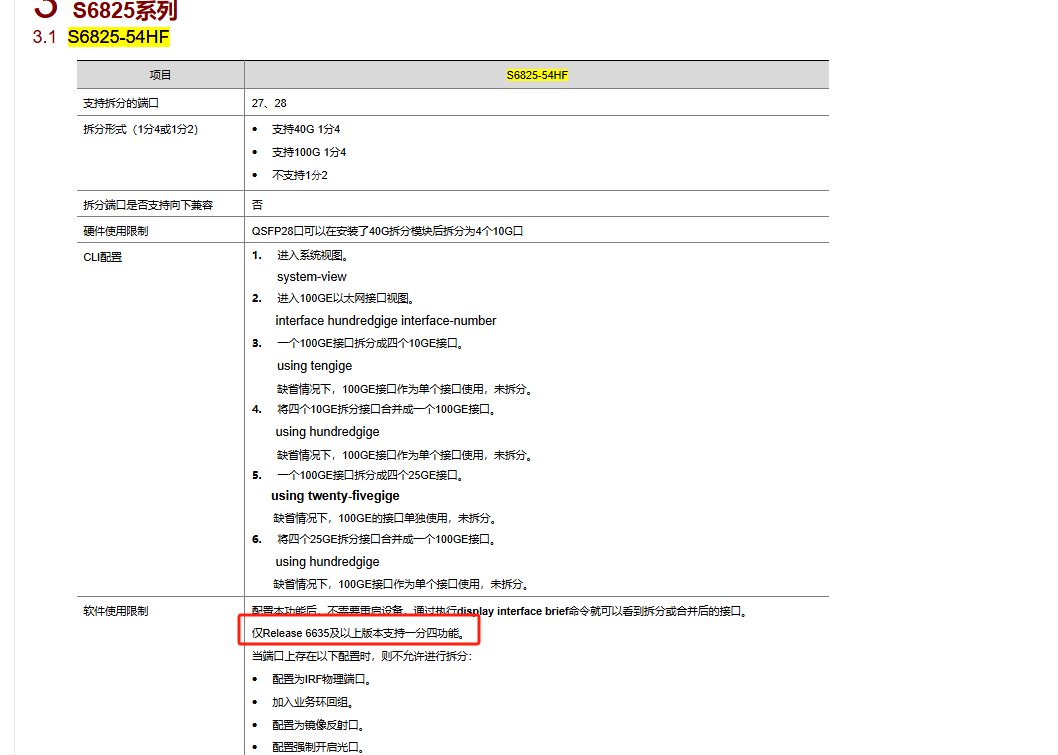
Task: Click the value 27、28
Action: click(269, 103)
